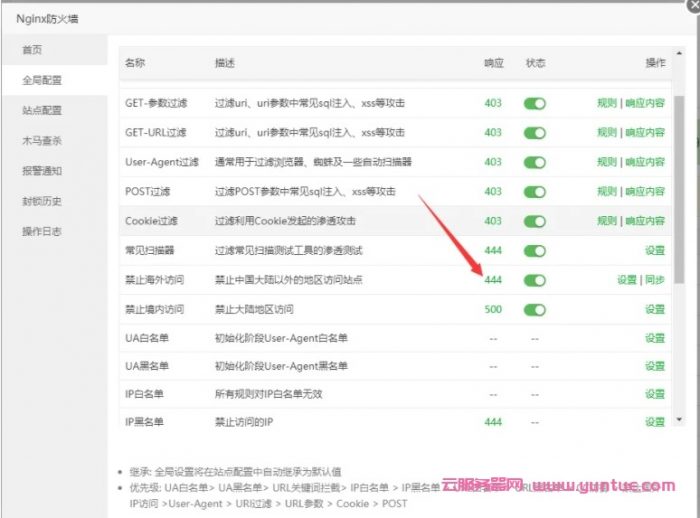Open 操作日志 menu item

[x=42, y=231]
